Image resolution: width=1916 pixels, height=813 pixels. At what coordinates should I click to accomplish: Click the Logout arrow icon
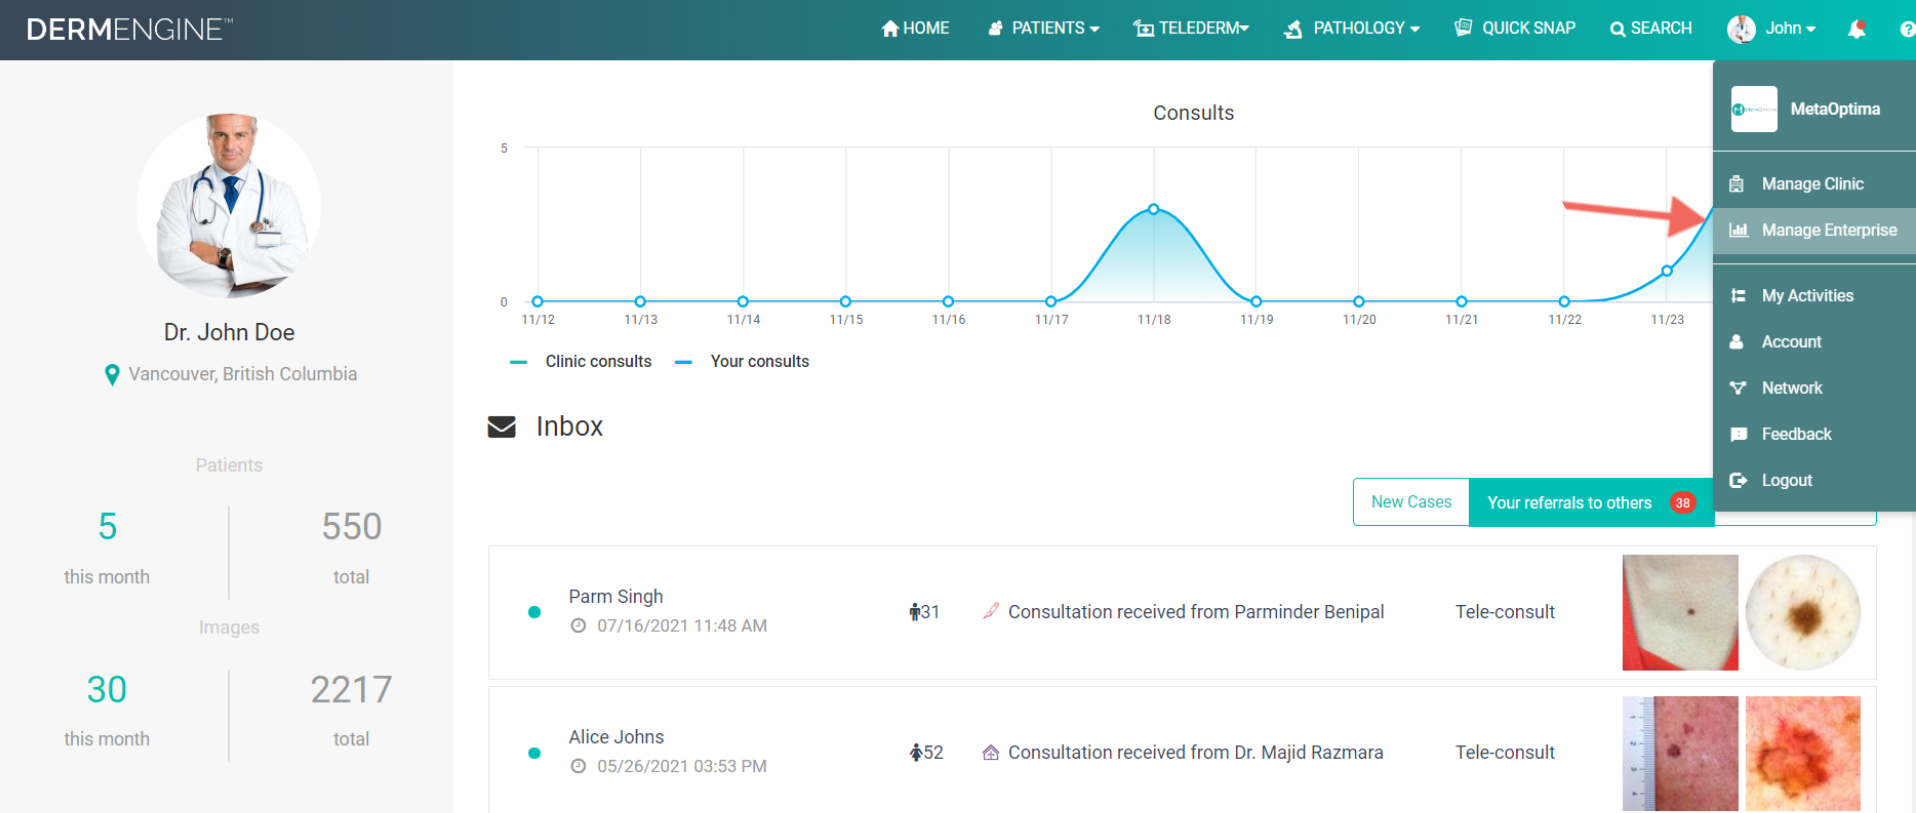coord(1738,480)
